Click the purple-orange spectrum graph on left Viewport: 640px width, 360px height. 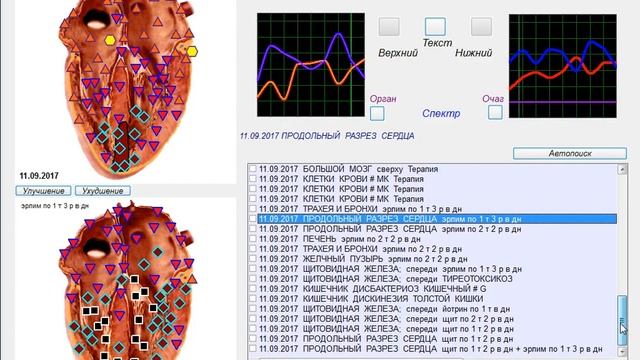tap(311, 65)
